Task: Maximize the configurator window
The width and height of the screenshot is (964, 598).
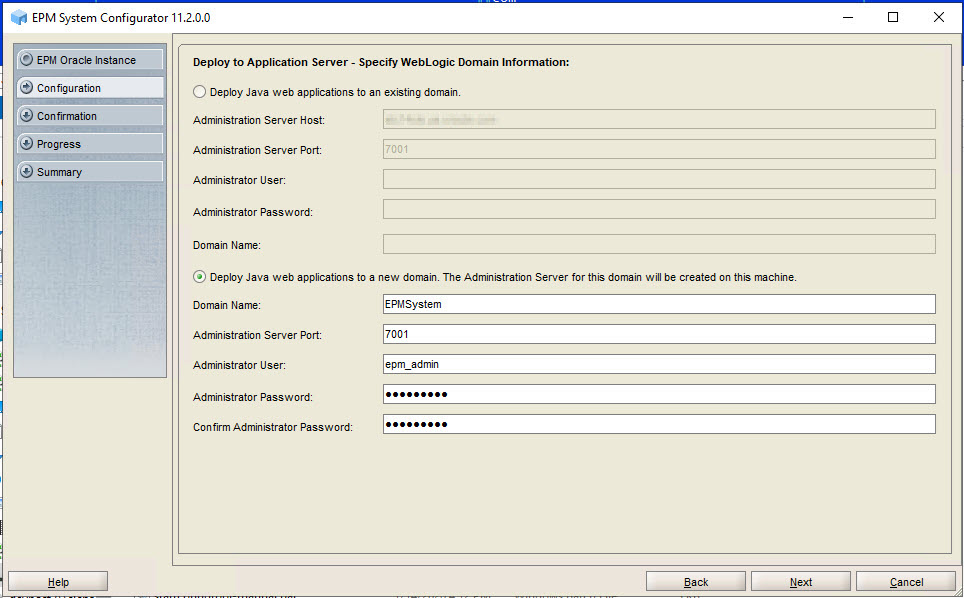Action: [x=893, y=17]
